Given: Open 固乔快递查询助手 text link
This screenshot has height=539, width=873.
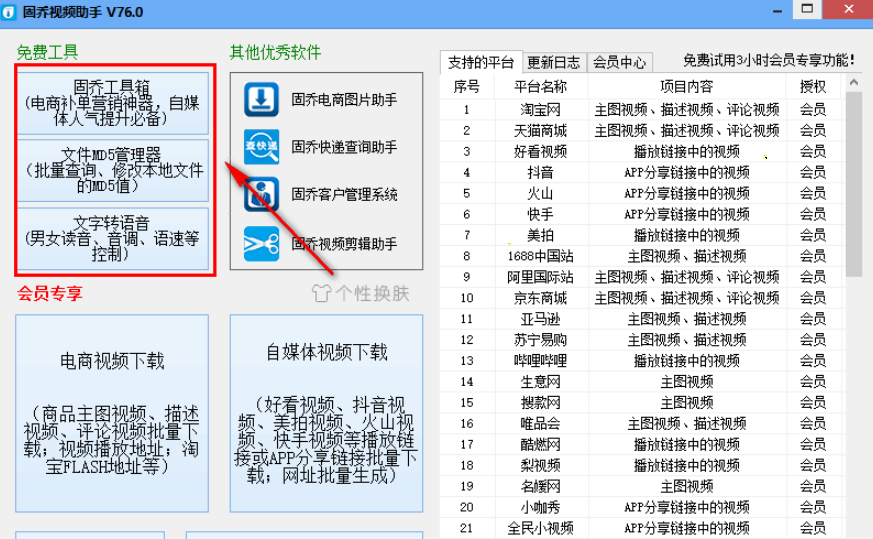Looking at the screenshot, I should [x=344, y=147].
